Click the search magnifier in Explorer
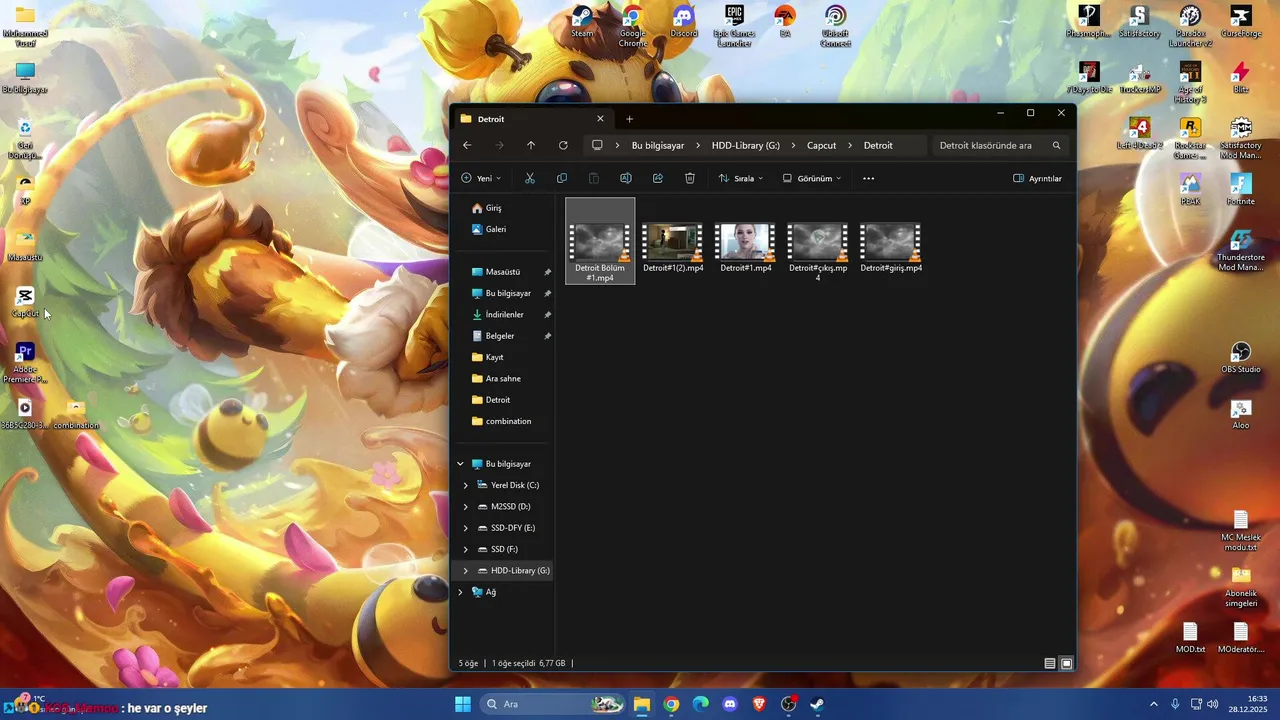 1056,145
